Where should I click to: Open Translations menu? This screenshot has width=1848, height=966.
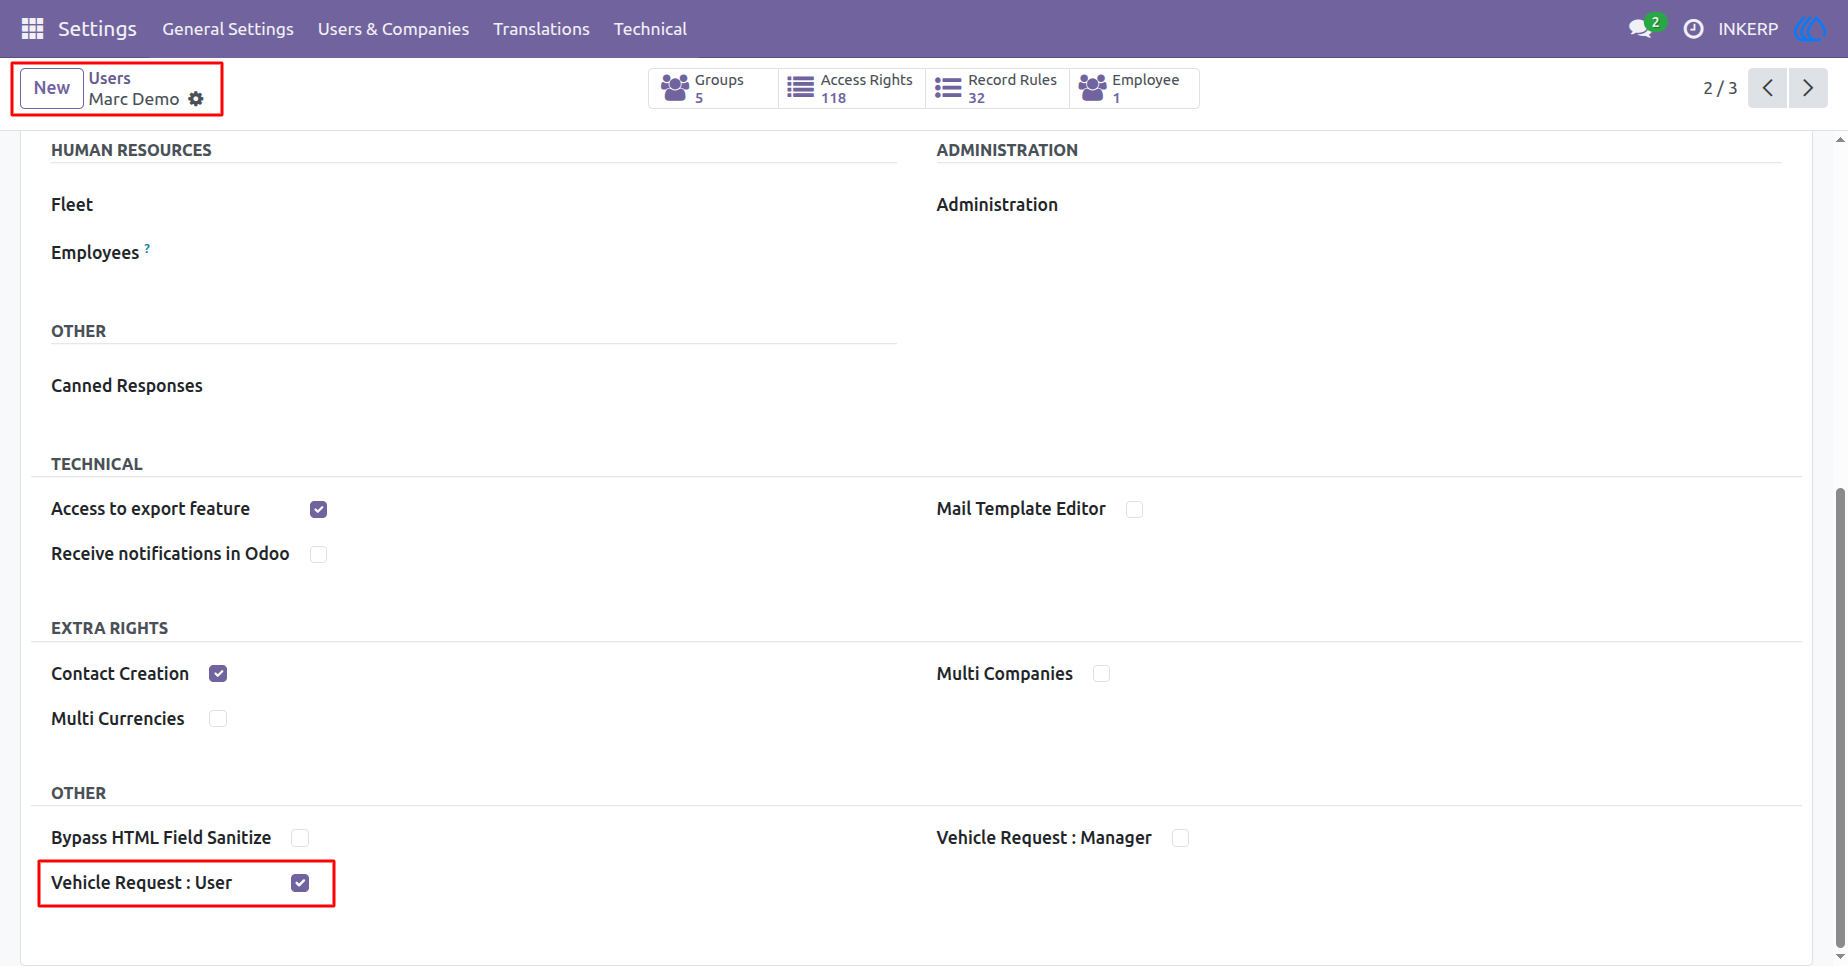(541, 29)
